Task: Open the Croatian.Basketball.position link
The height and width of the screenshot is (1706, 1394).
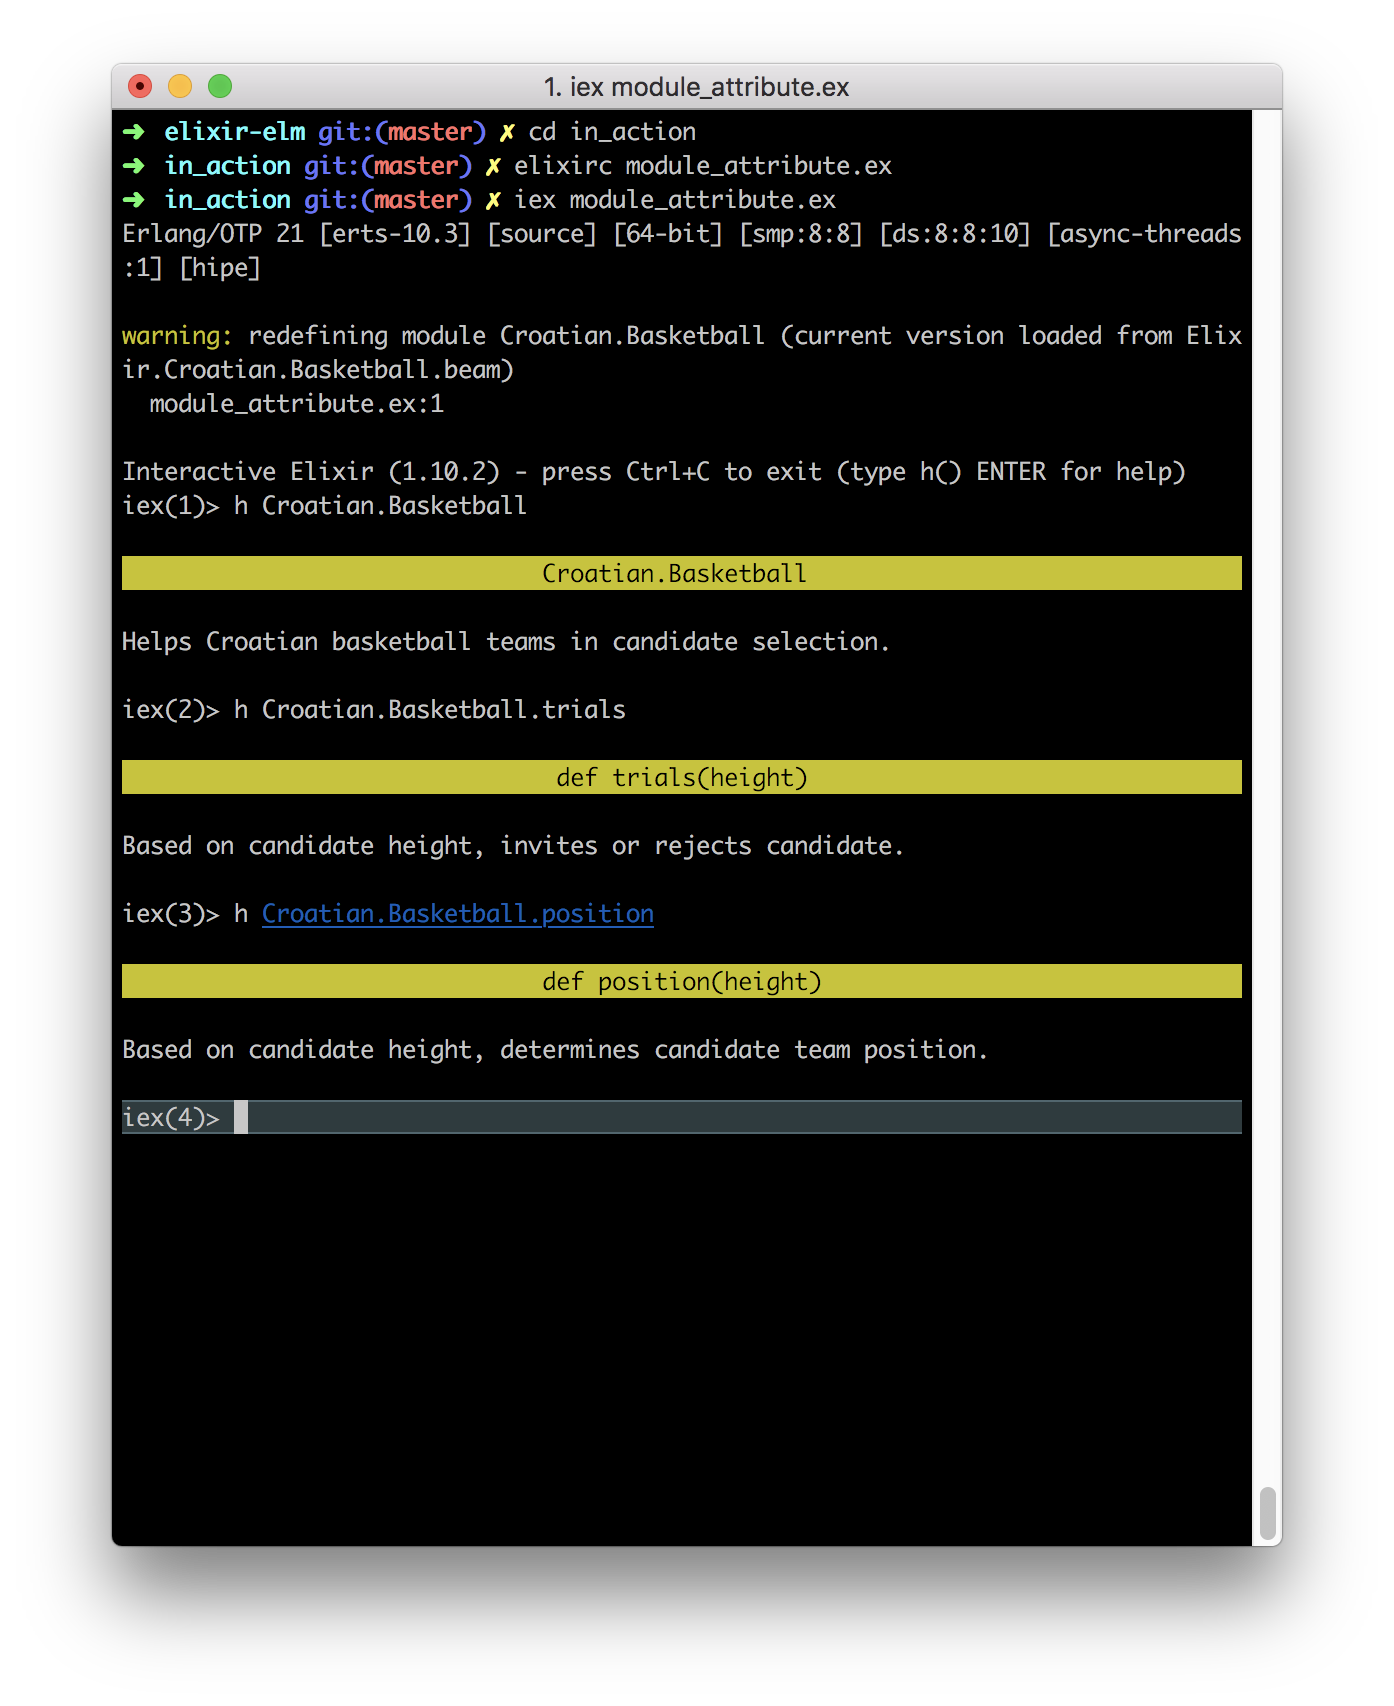Action: click(458, 914)
